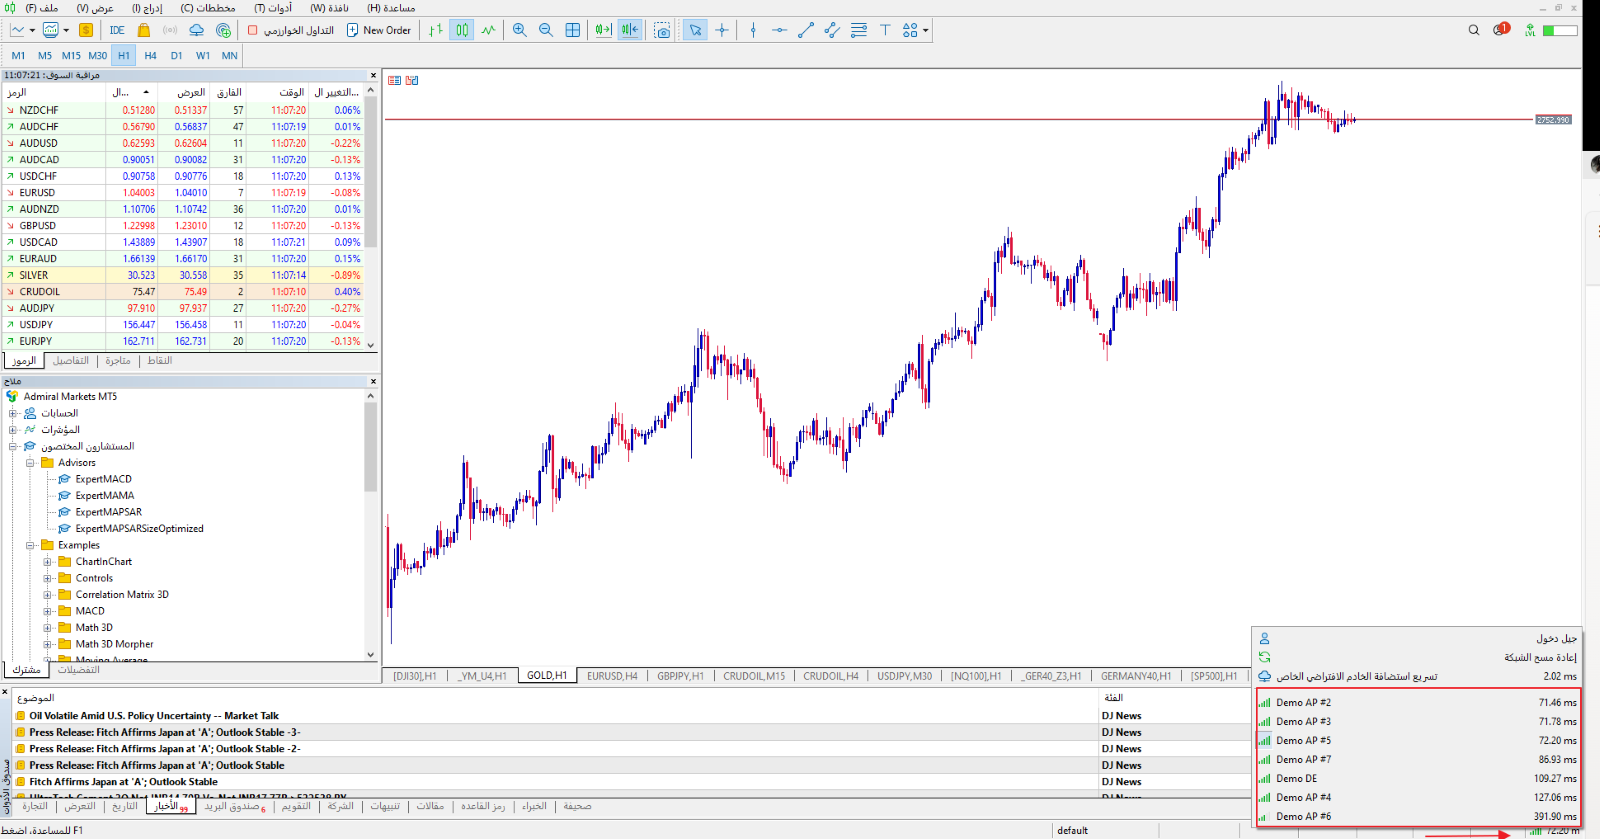
Task: Select the M15 timeframe
Action: (x=71, y=56)
